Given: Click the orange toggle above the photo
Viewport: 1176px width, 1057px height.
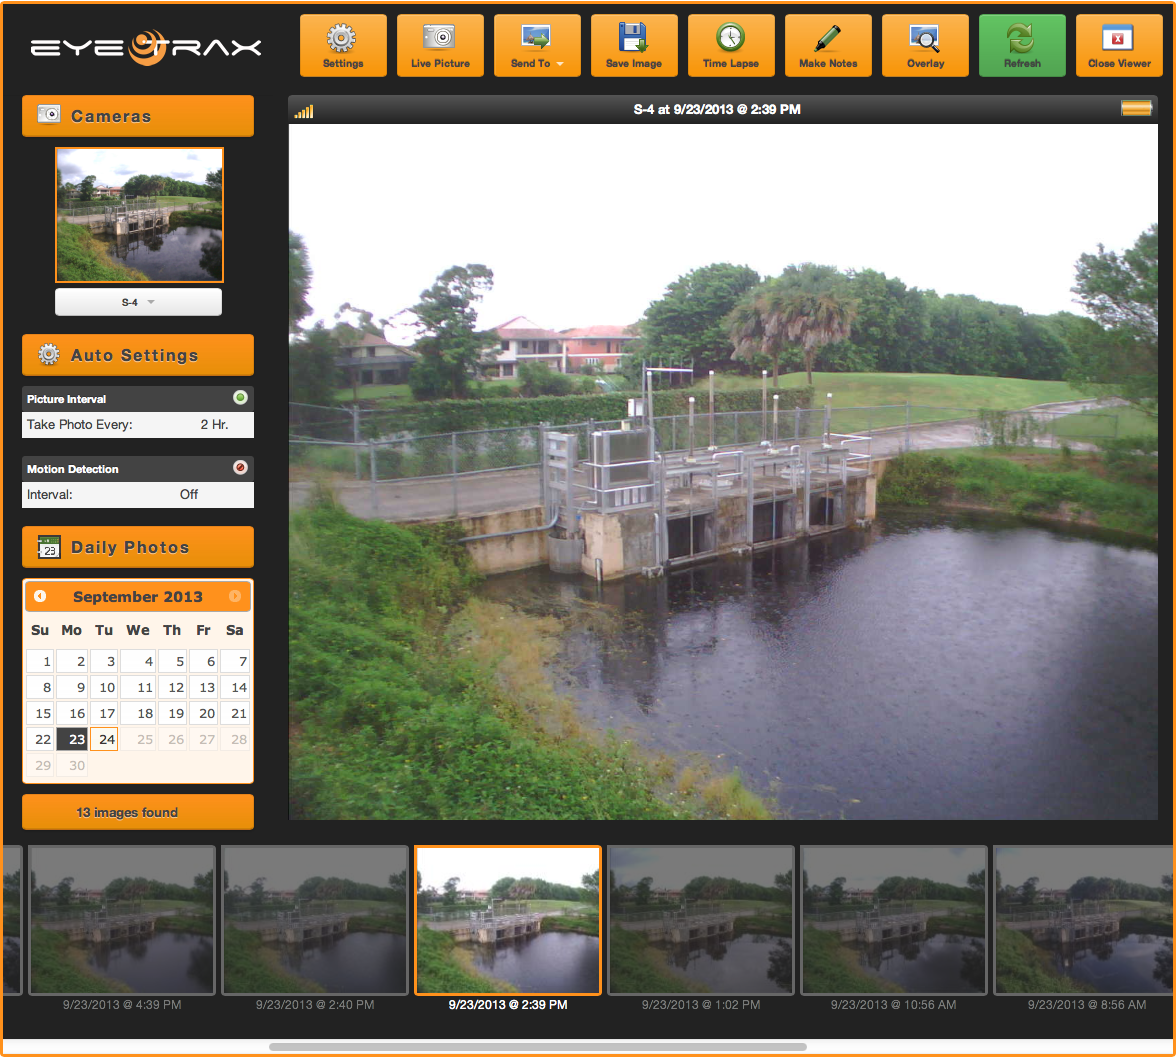Looking at the screenshot, I should pyautogui.click(x=1136, y=107).
